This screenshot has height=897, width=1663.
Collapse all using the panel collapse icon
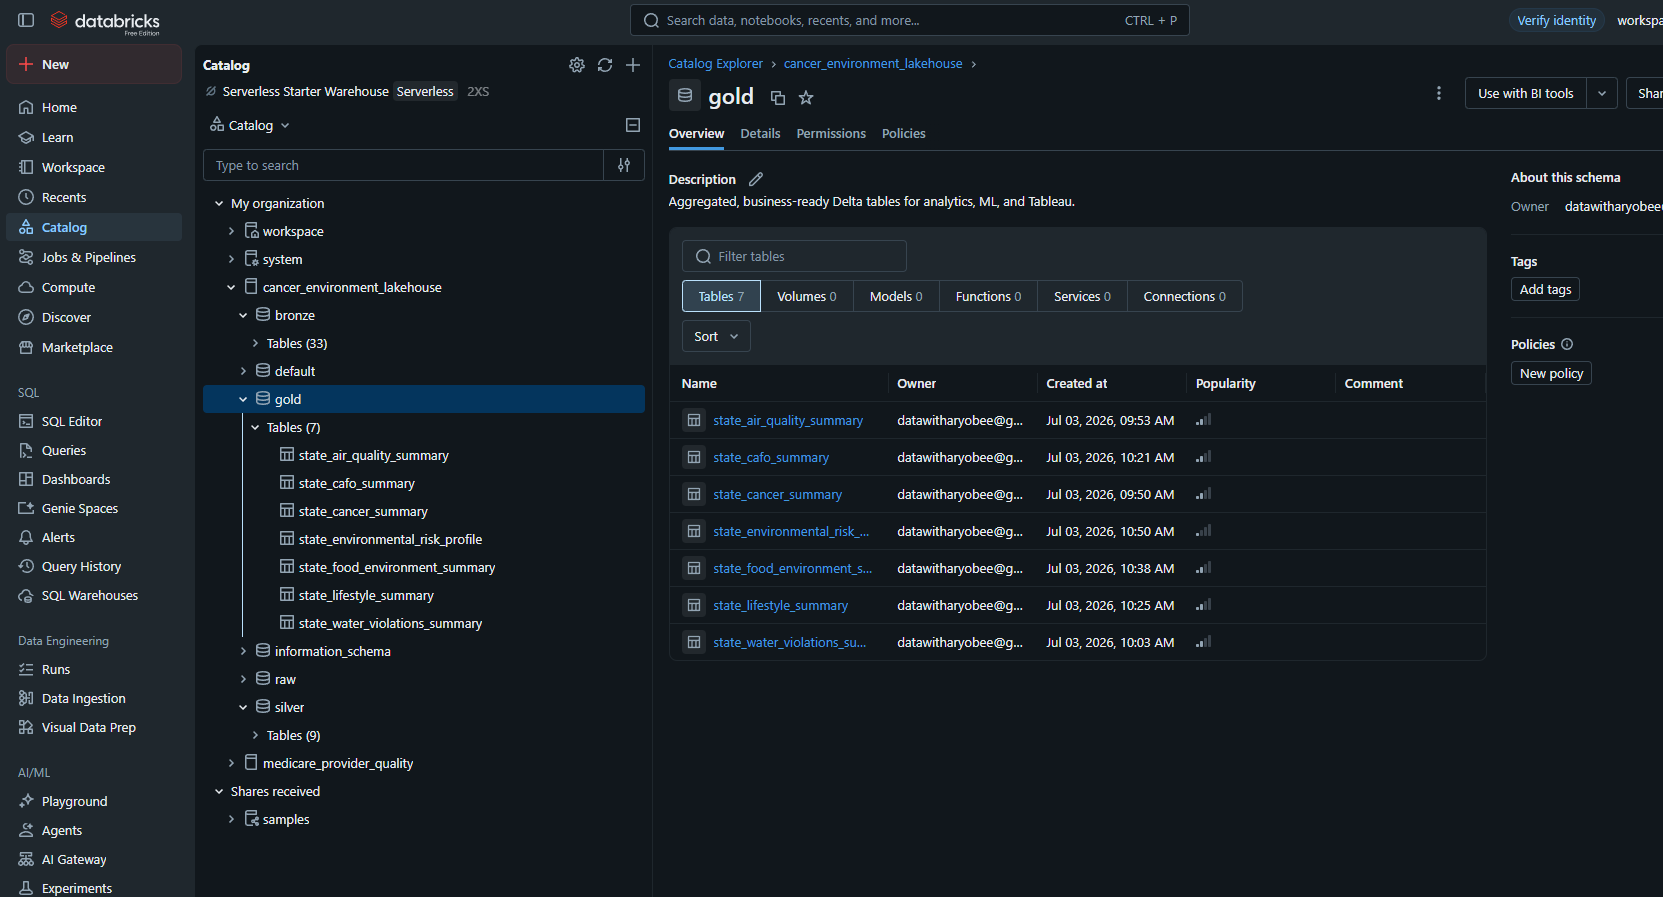(x=632, y=125)
